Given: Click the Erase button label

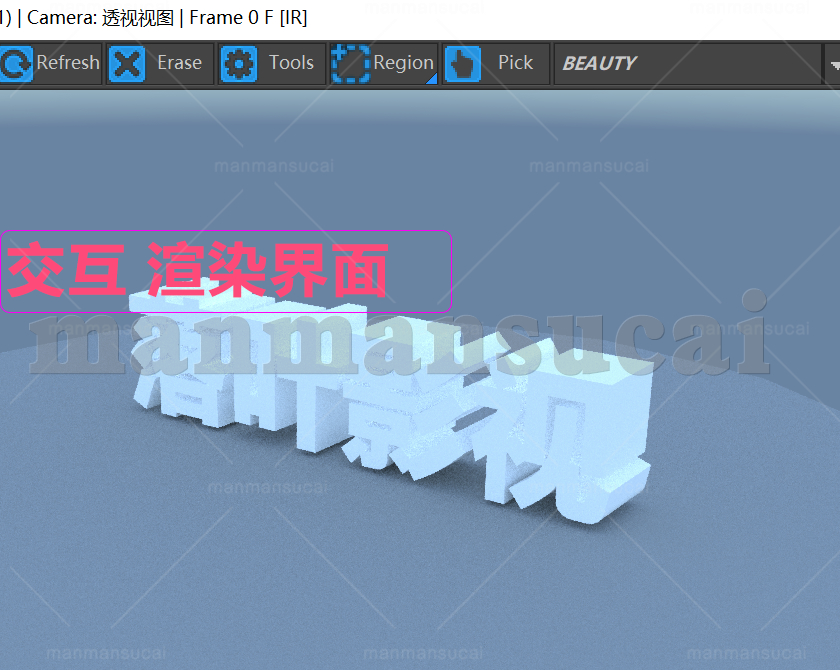Looking at the screenshot, I should 179,63.
